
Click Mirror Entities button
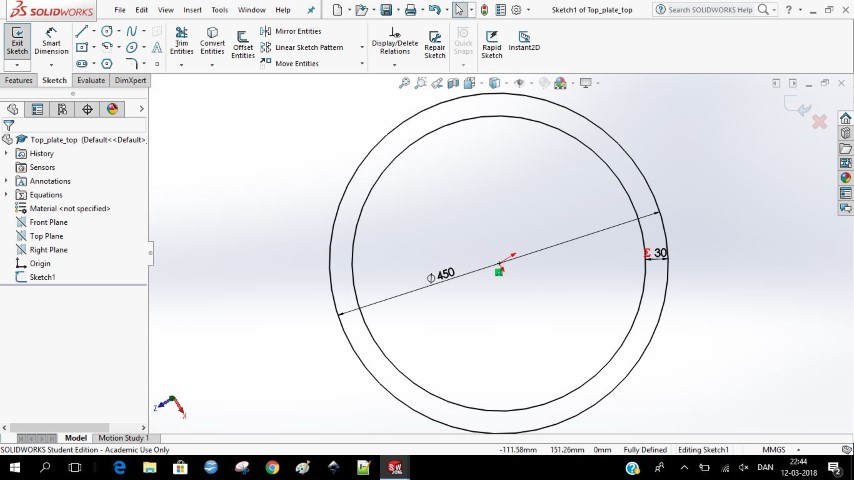click(x=291, y=31)
